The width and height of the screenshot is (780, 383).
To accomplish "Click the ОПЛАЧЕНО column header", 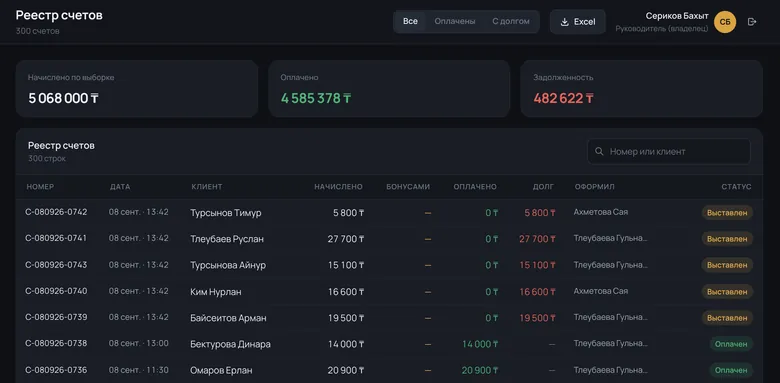I will pyautogui.click(x=475, y=187).
